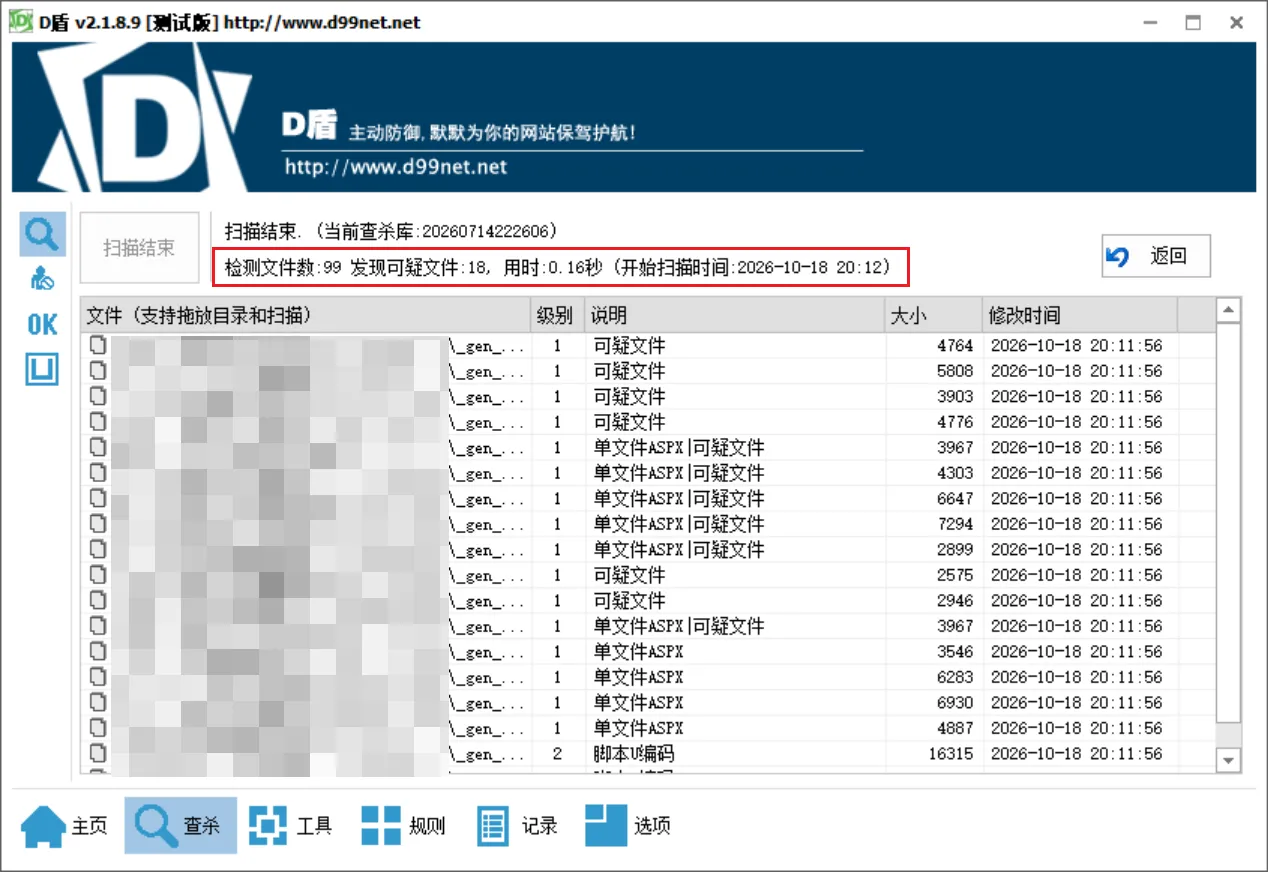Click file icon of row with size 4887
The height and width of the screenshot is (872, 1268).
pyautogui.click(x=97, y=728)
